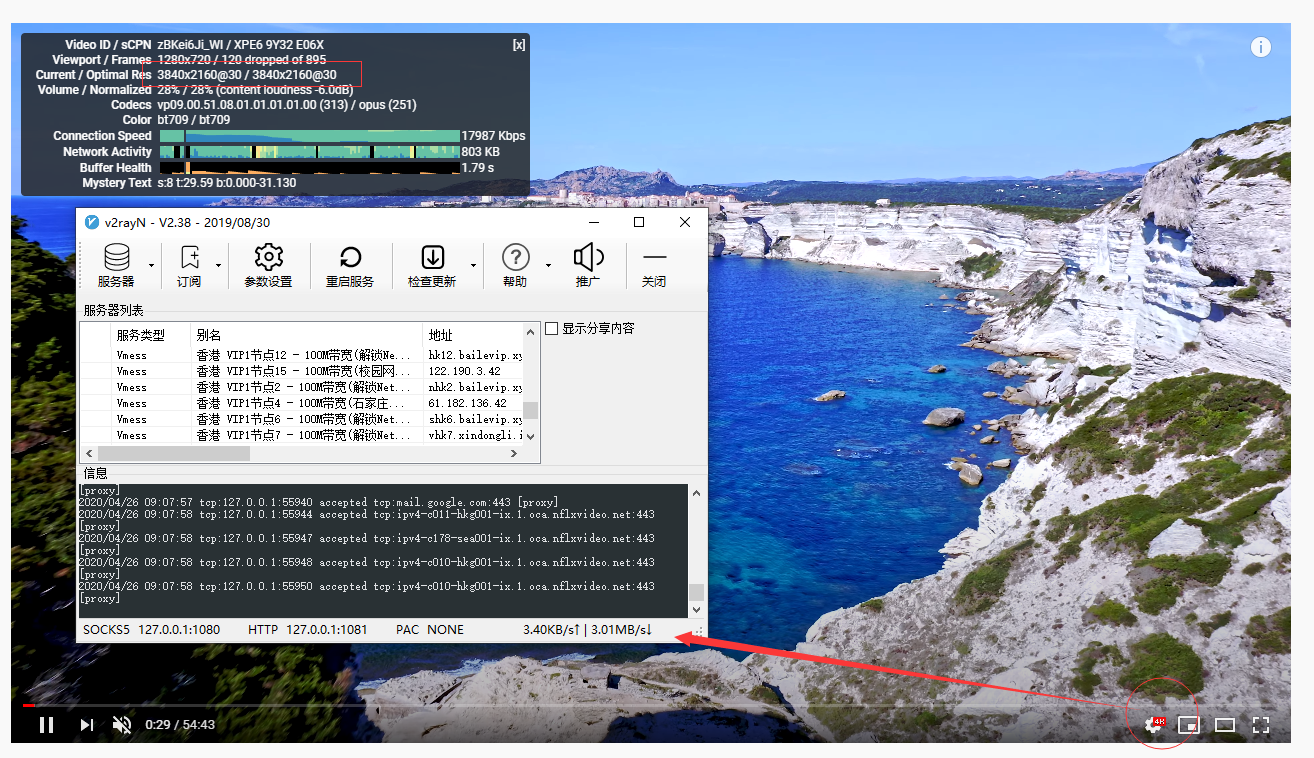Expand the 检查更新 dropdown arrow
1314x758 pixels.
[x=474, y=266]
